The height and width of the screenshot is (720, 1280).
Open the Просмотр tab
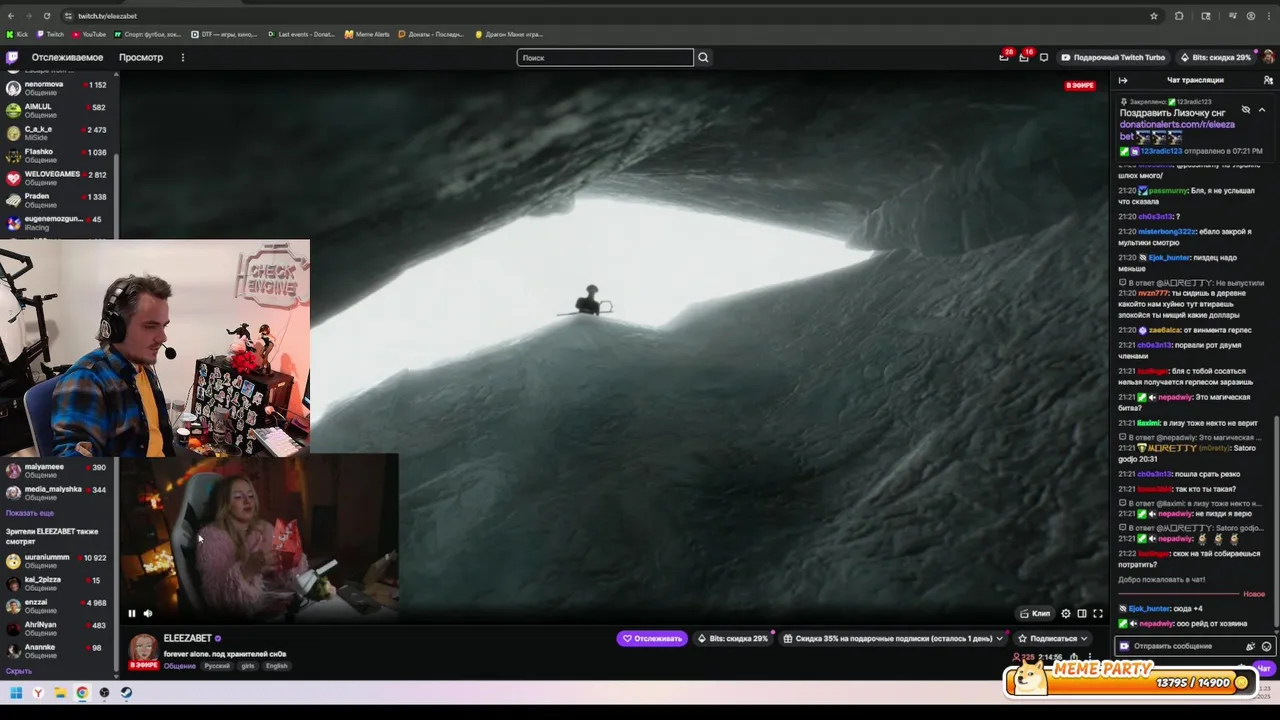[141, 57]
